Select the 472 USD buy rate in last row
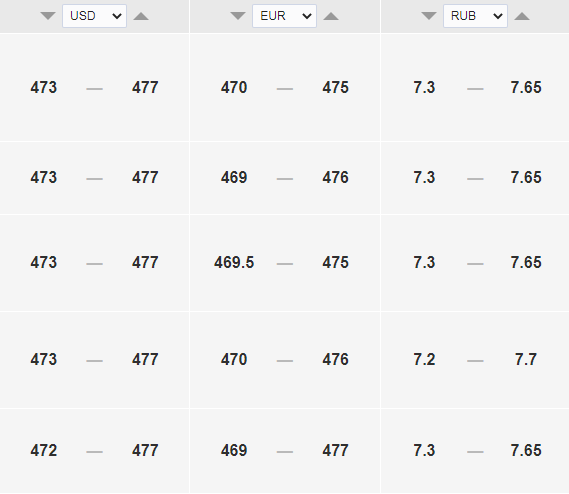Image resolution: width=569 pixels, height=494 pixels. 44,450
